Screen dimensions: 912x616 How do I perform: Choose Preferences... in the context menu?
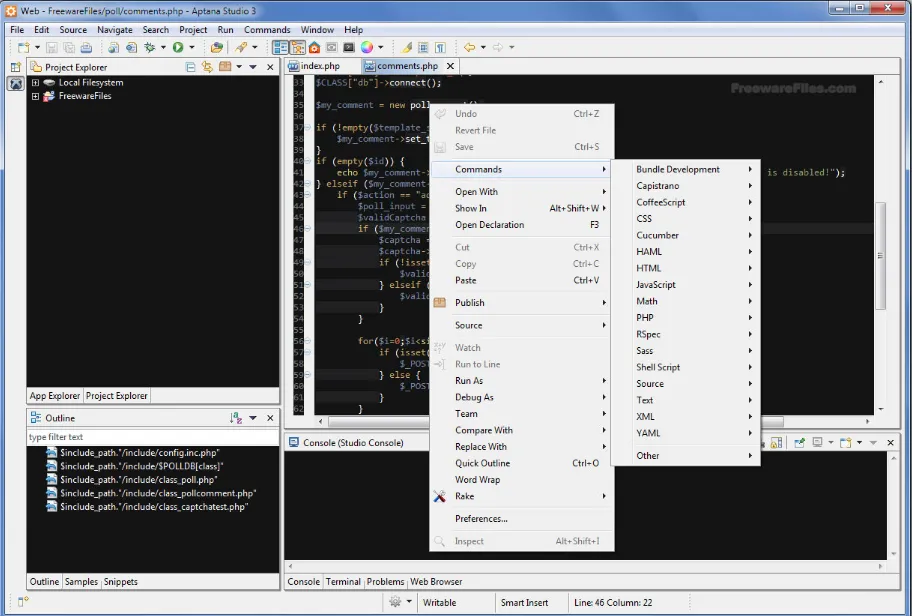tap(522, 519)
